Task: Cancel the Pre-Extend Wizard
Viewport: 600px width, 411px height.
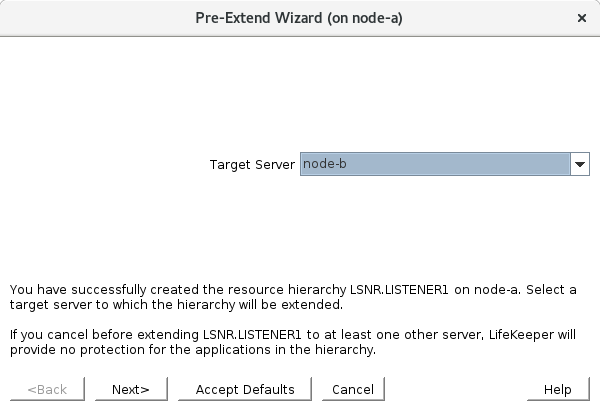Action: (352, 389)
